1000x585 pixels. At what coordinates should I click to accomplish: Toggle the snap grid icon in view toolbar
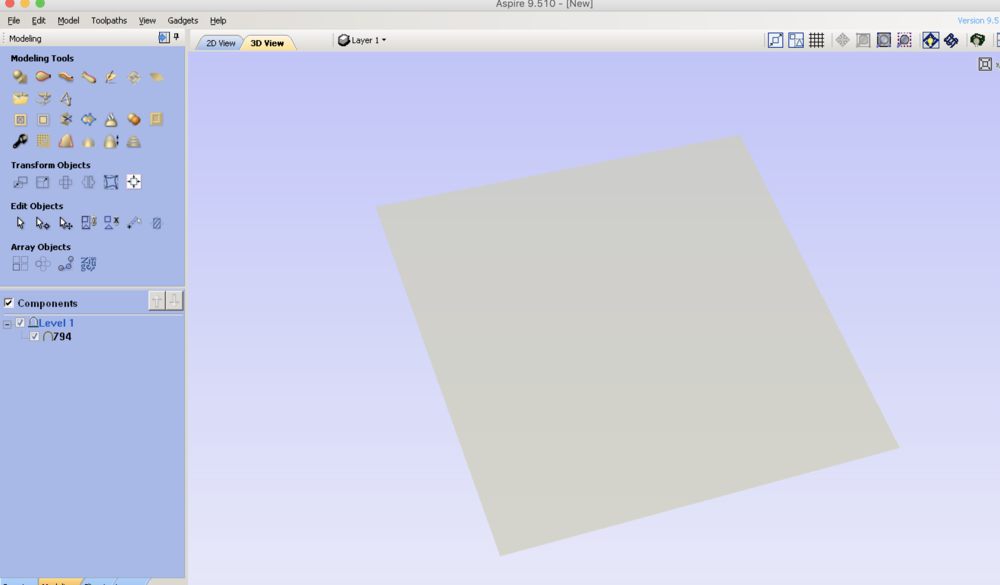(817, 40)
